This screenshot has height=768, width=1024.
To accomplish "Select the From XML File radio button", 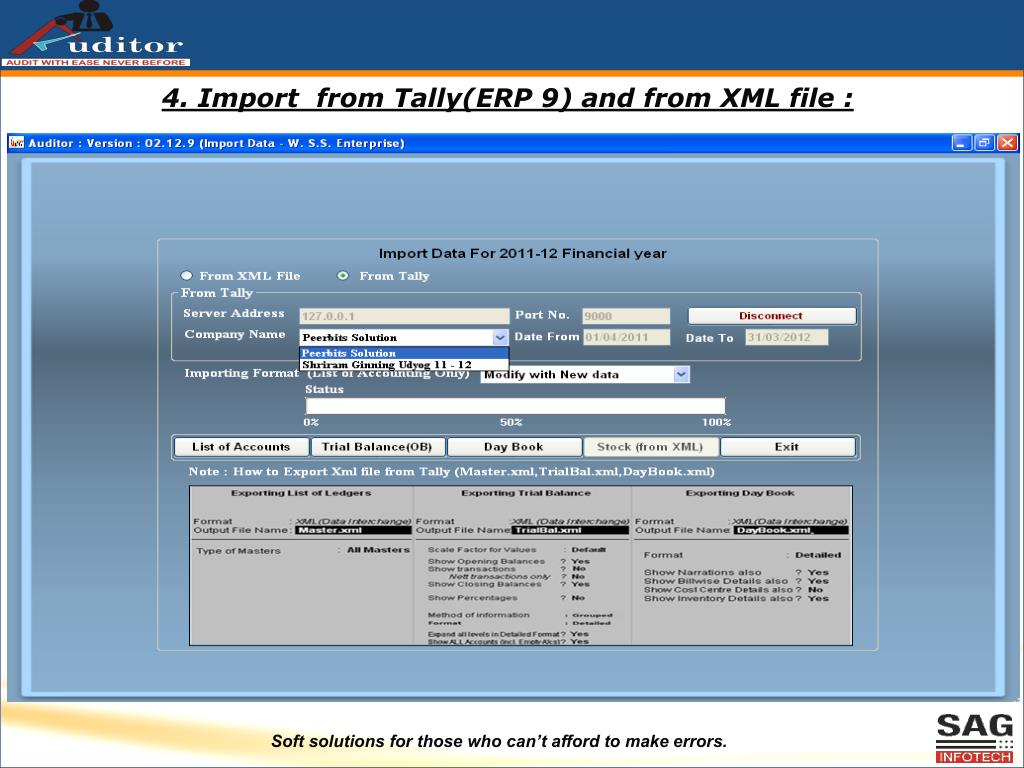I will [187, 276].
